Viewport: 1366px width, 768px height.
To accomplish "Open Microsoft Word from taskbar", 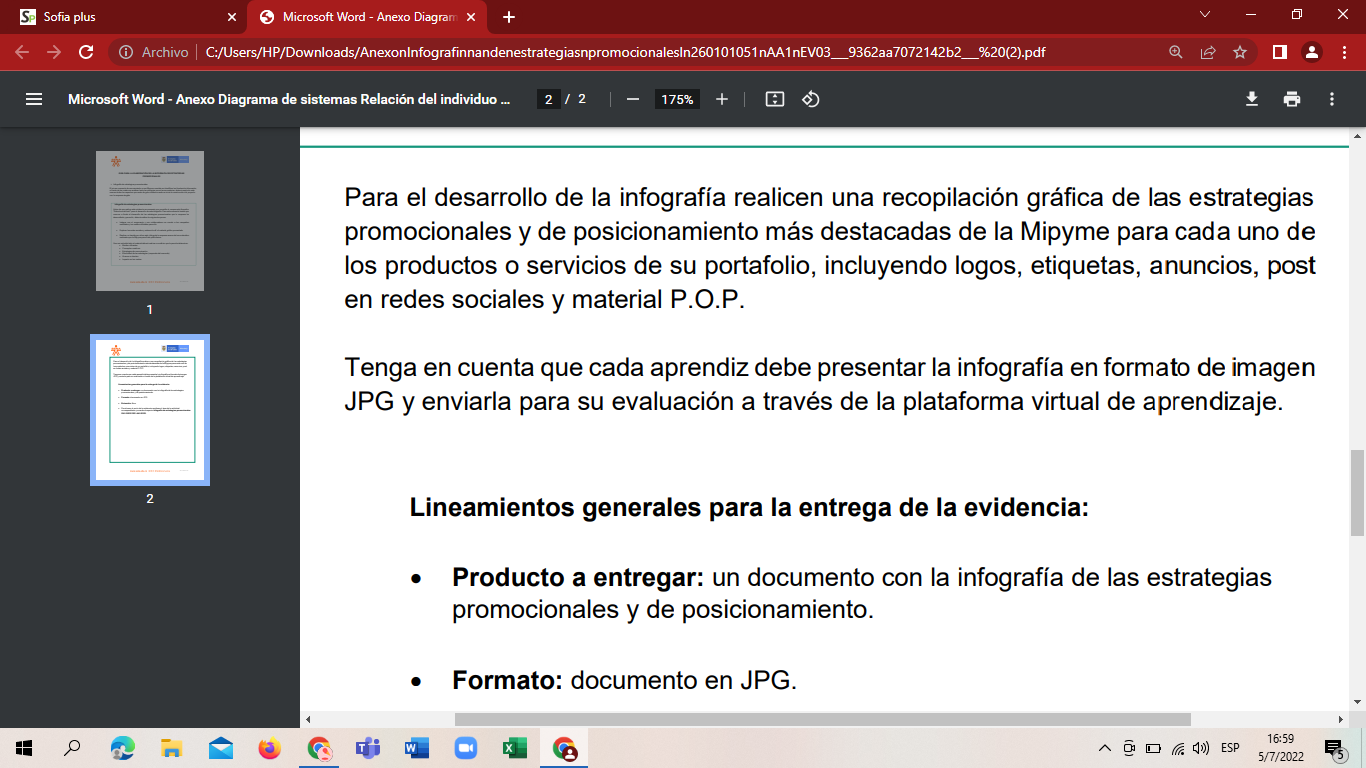I will coord(417,748).
